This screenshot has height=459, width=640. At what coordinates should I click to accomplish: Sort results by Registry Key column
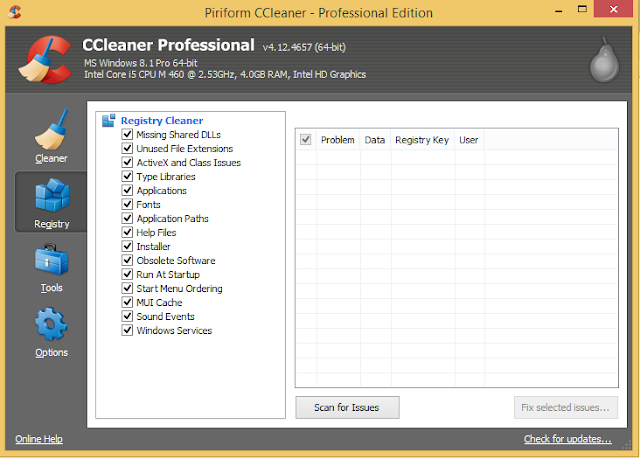click(422, 140)
